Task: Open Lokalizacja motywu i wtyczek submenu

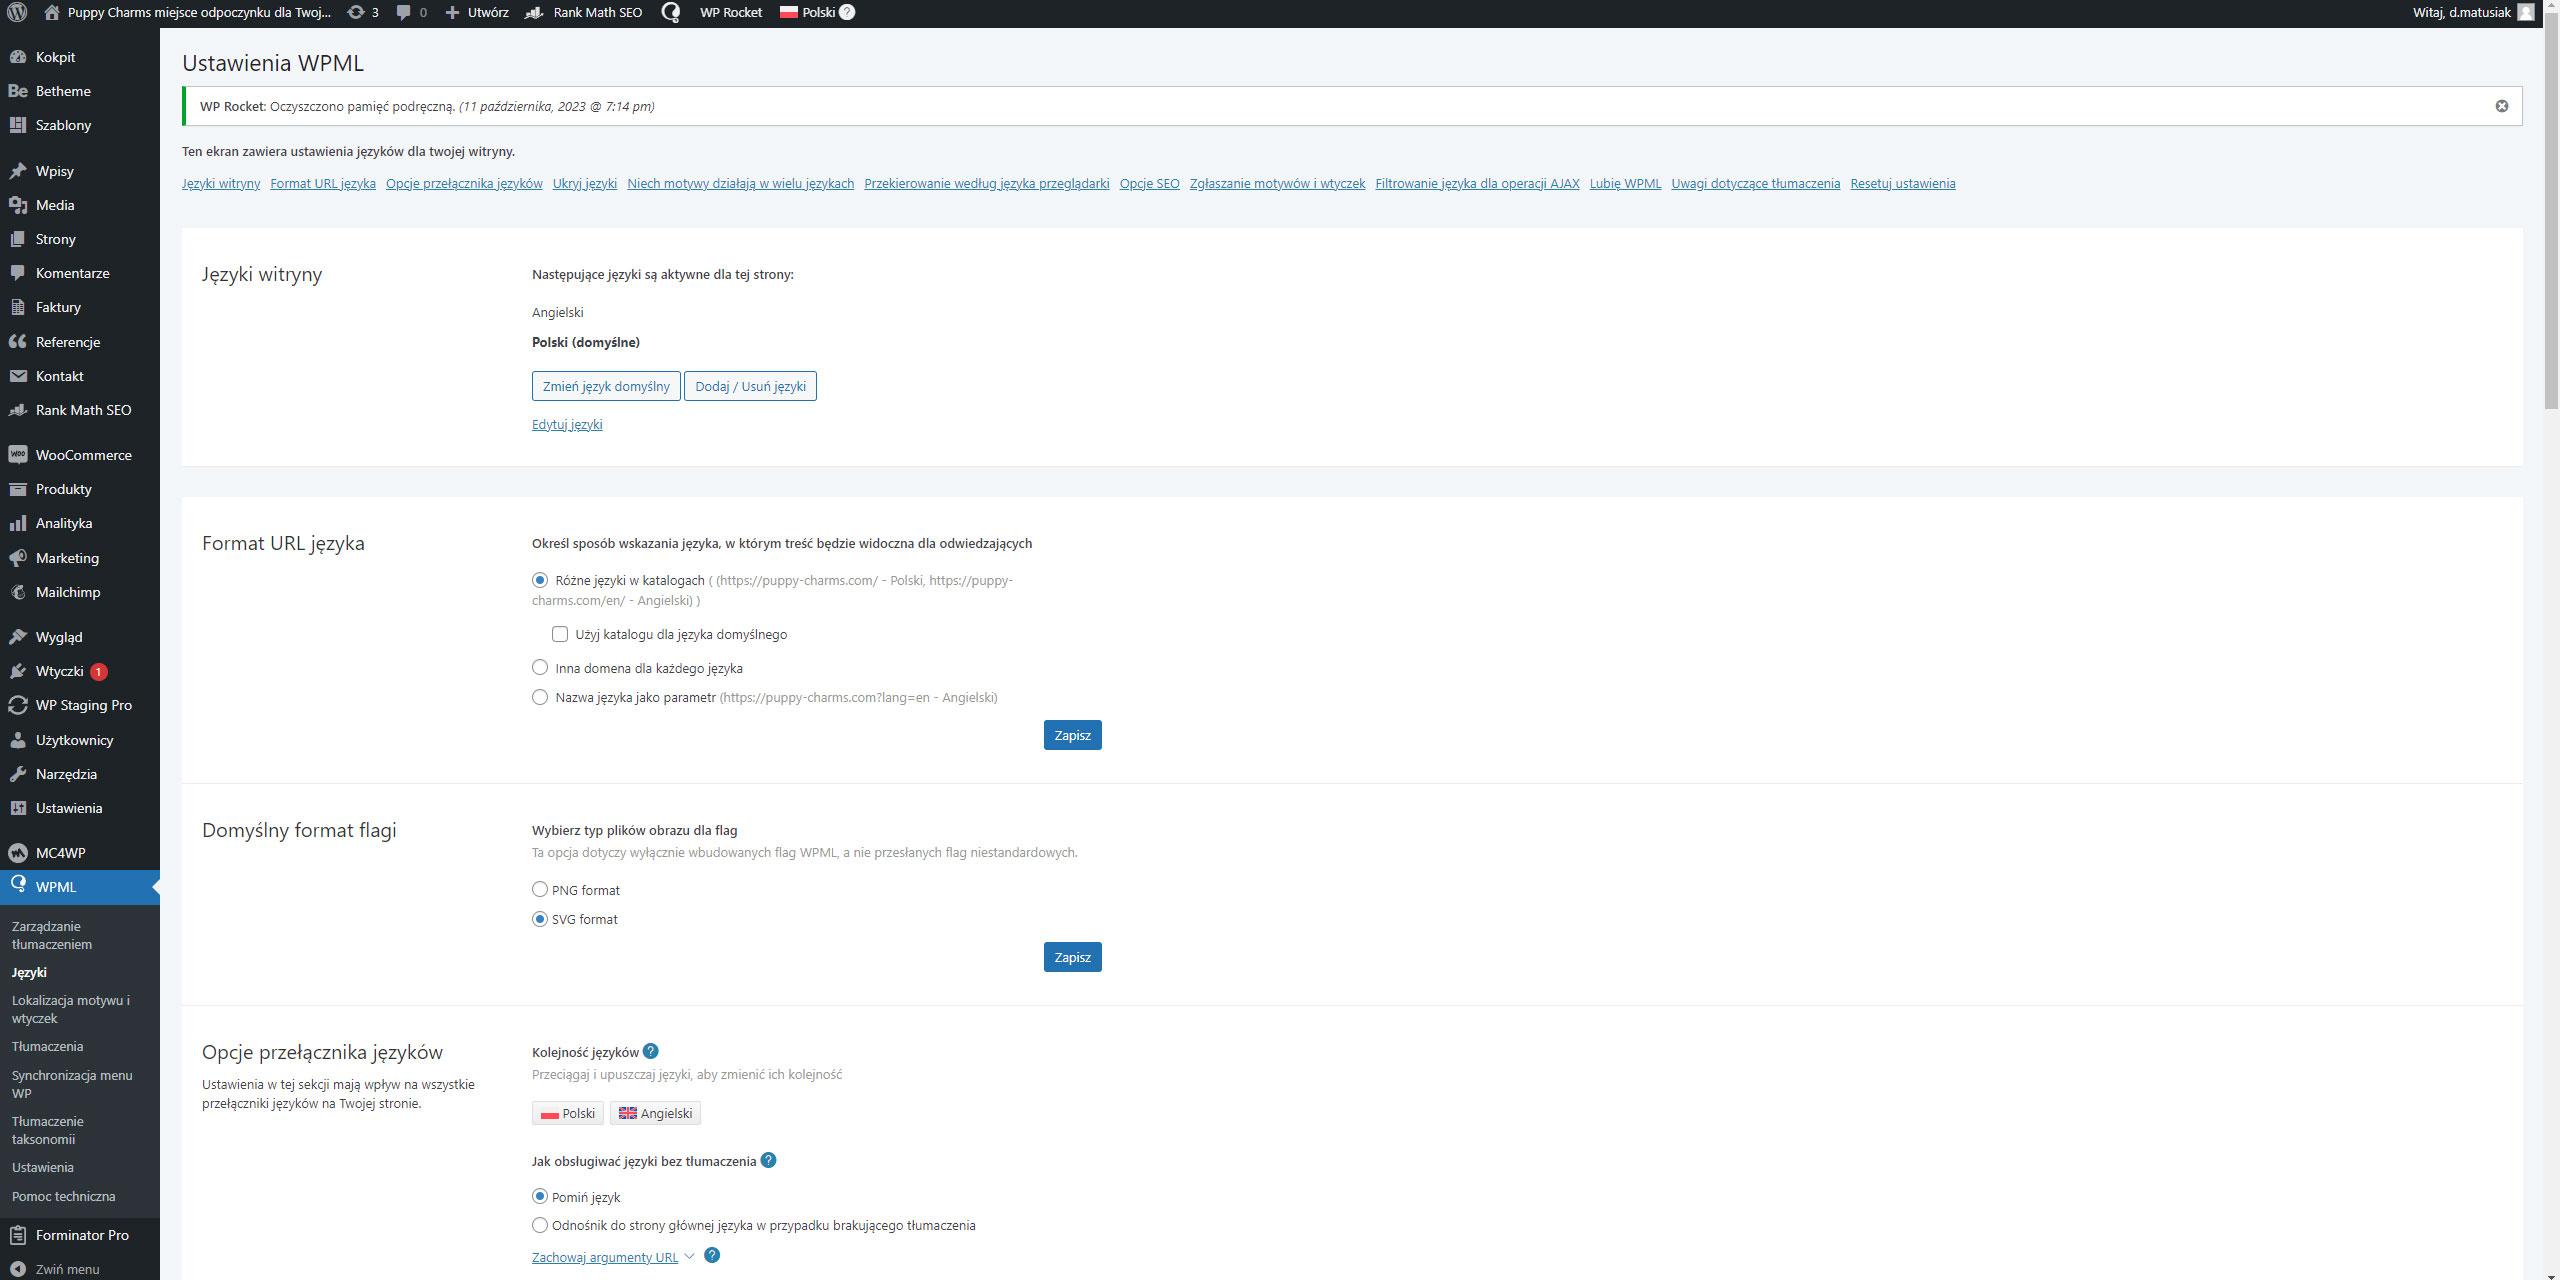Action: pos(71,1009)
